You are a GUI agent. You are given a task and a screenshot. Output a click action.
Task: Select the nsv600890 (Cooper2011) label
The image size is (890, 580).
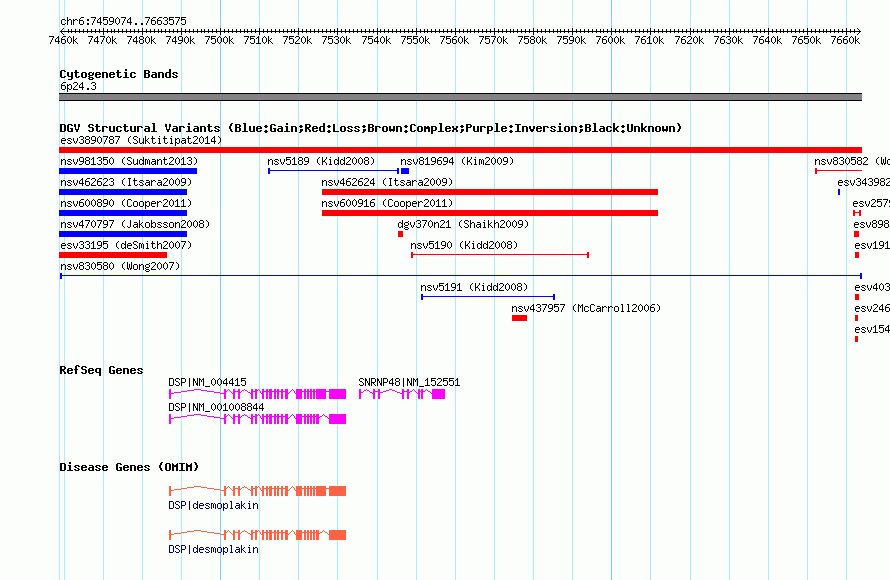pos(126,203)
